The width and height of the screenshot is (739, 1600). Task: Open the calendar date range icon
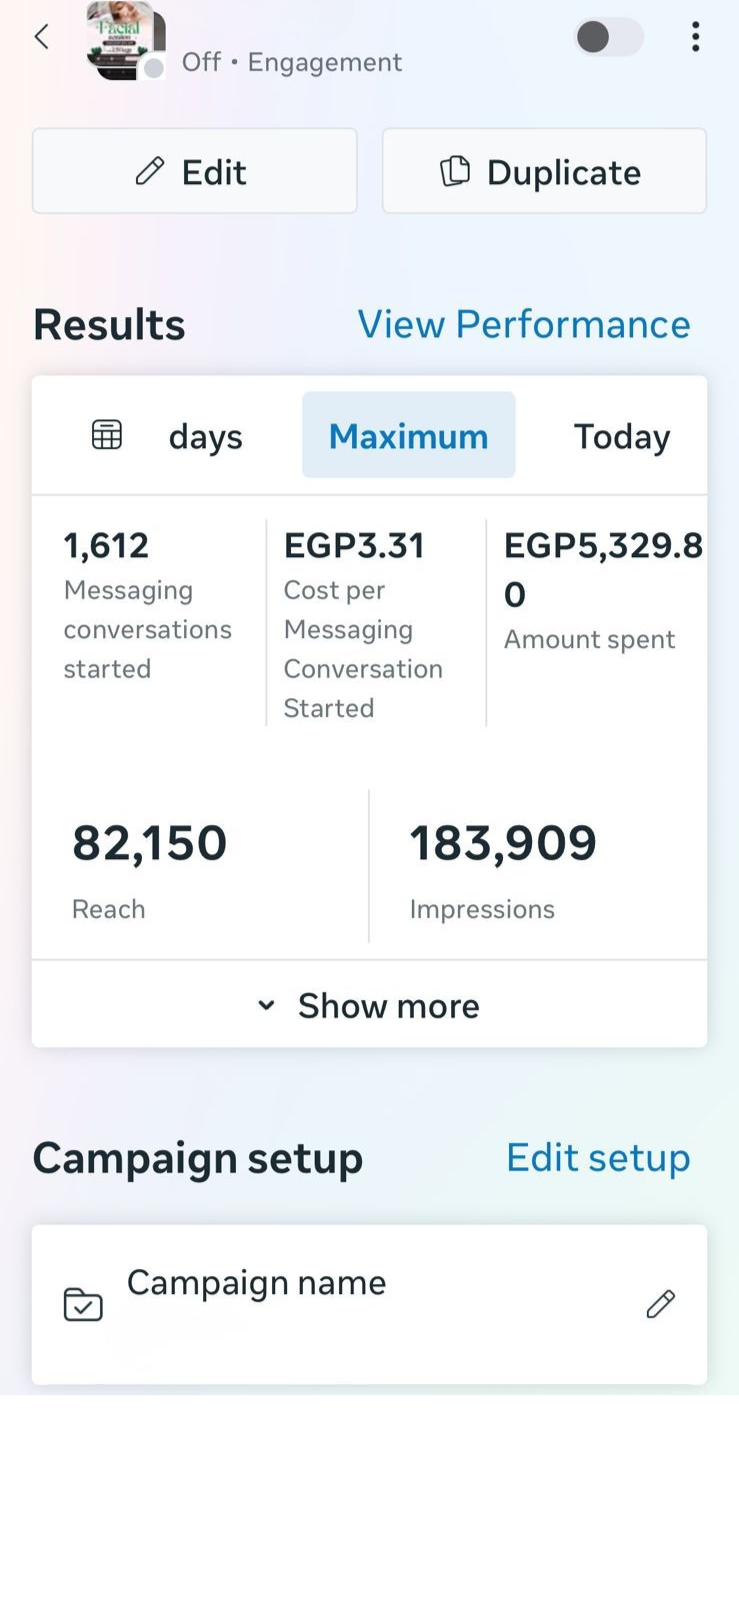pos(107,435)
